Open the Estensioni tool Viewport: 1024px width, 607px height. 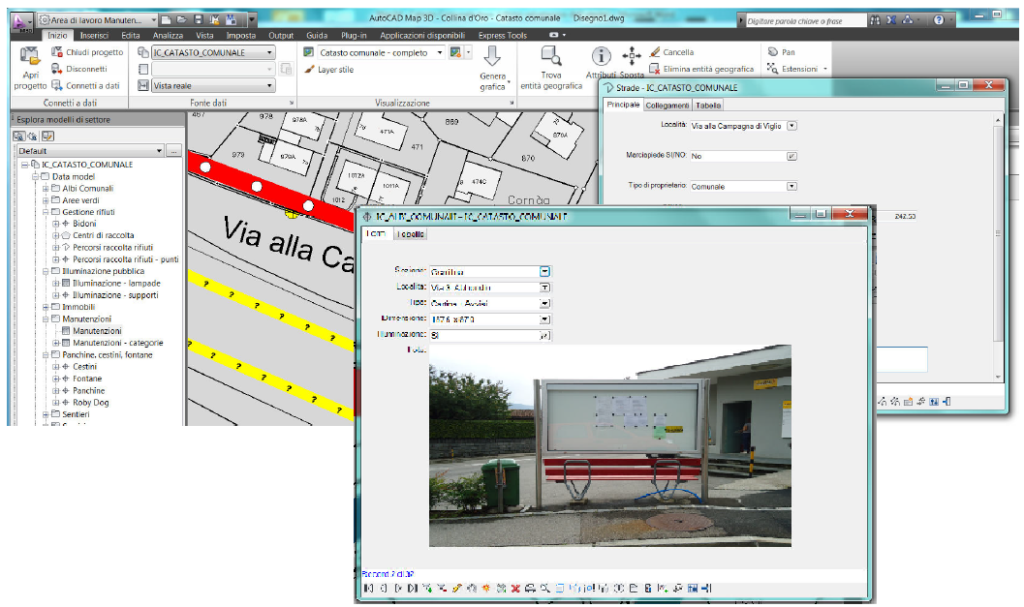point(773,68)
